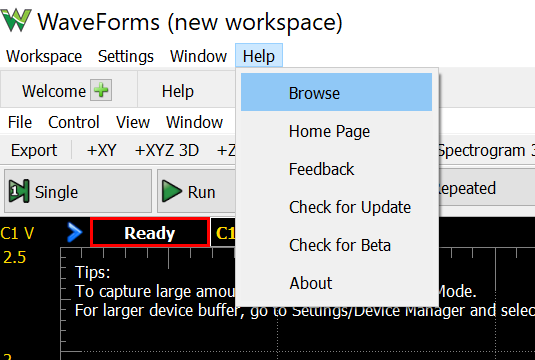Viewport: 535px width, 360px height.
Task: Open the Settings menu
Action: tap(126, 56)
